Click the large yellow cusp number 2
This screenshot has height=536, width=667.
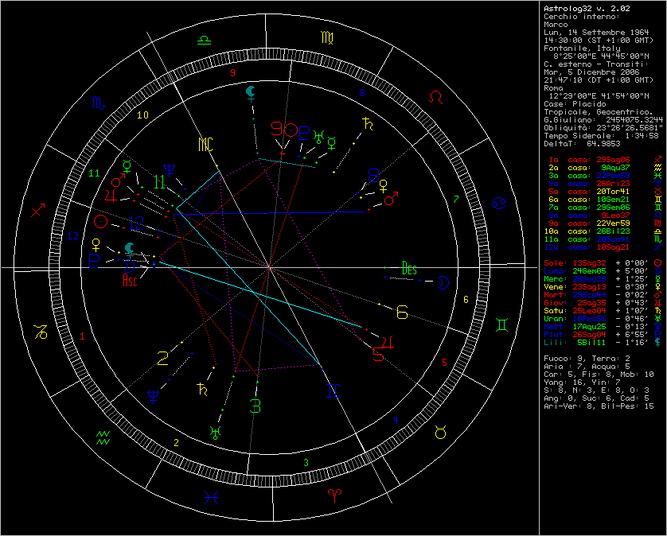163,359
